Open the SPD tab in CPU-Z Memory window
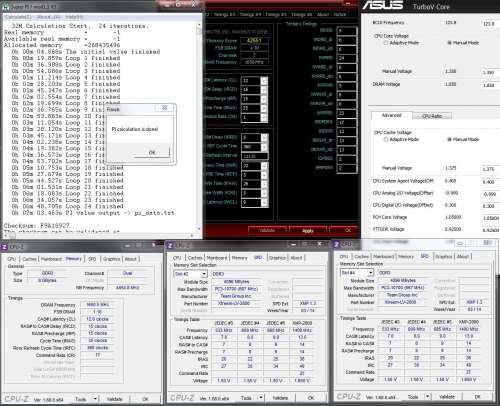 [x=92, y=259]
